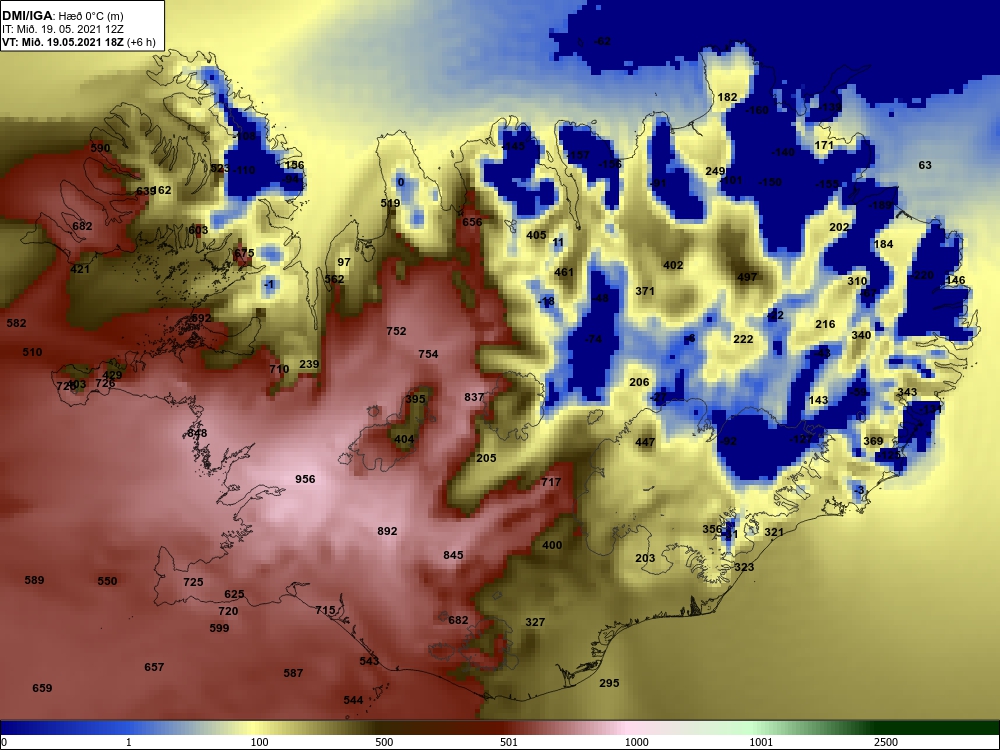Image resolution: width=1000 pixels, height=750 pixels.
Task: Select the 717 height value
Action: tap(551, 482)
